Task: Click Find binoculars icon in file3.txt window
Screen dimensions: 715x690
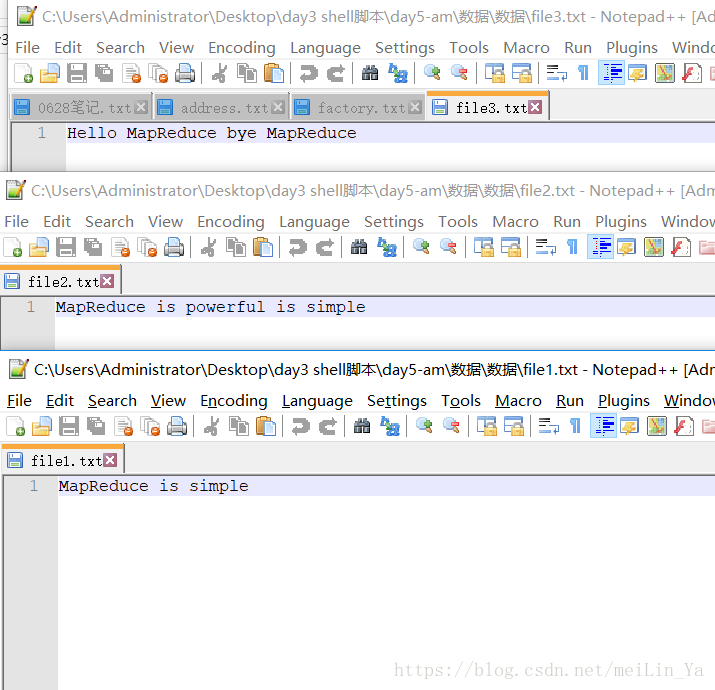Action: [370, 73]
